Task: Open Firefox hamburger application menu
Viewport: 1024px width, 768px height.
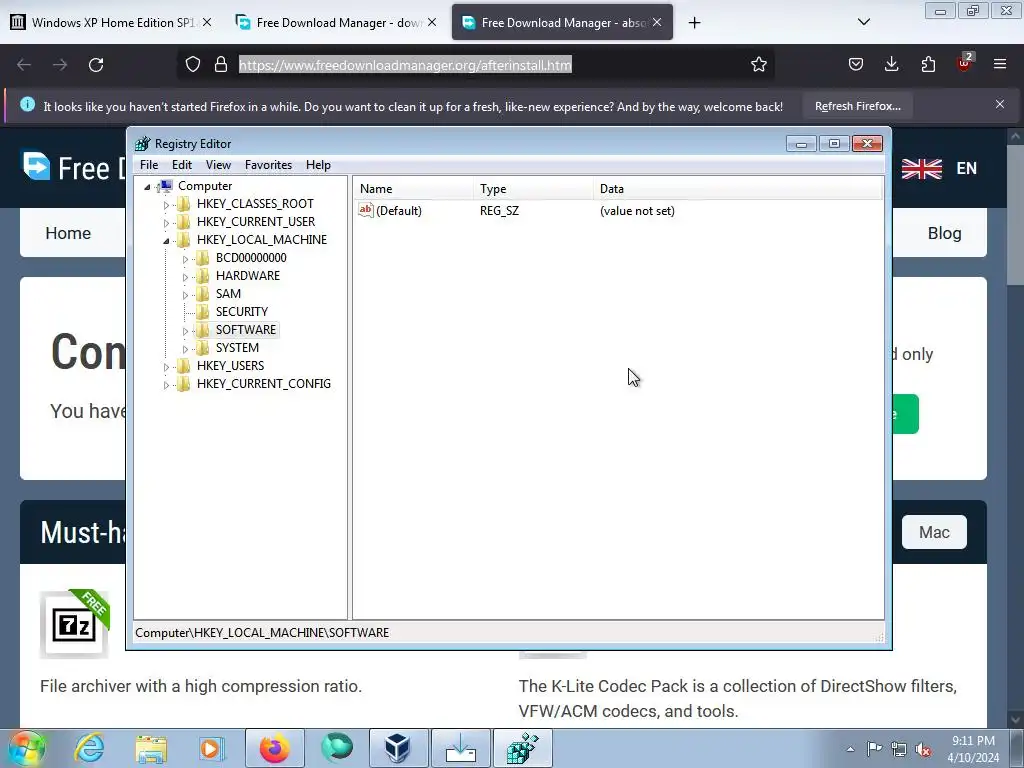Action: [1000, 65]
